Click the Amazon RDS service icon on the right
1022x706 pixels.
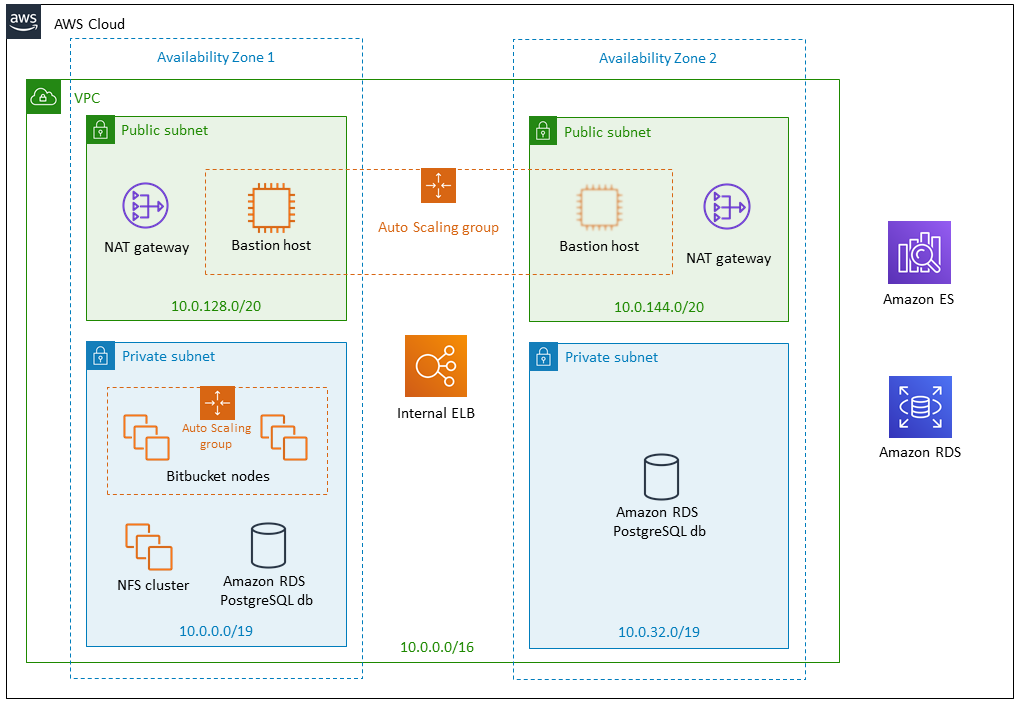click(x=918, y=406)
